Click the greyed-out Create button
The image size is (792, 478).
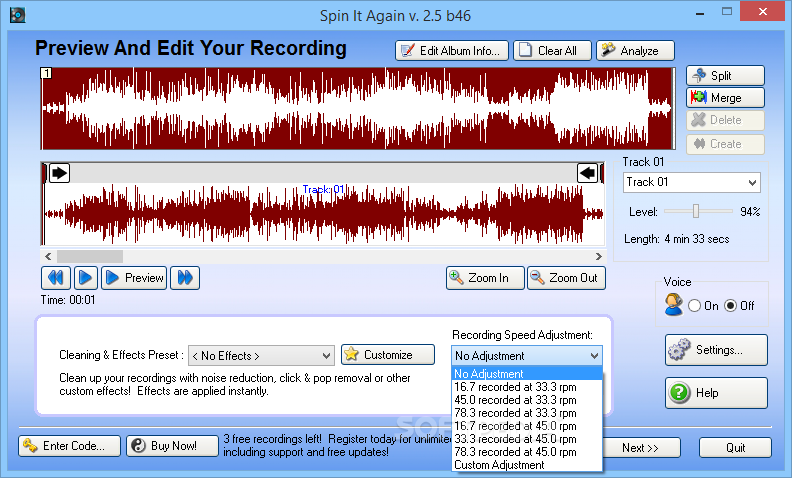pyautogui.click(x=725, y=144)
